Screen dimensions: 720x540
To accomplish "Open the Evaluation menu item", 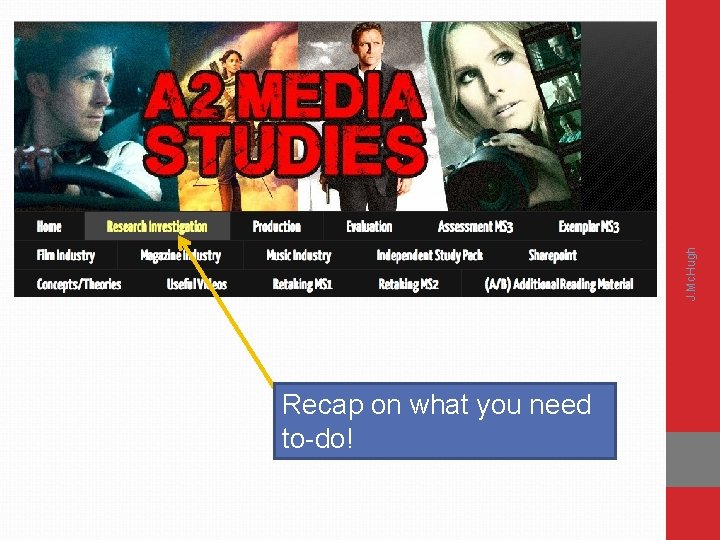I will (369, 226).
